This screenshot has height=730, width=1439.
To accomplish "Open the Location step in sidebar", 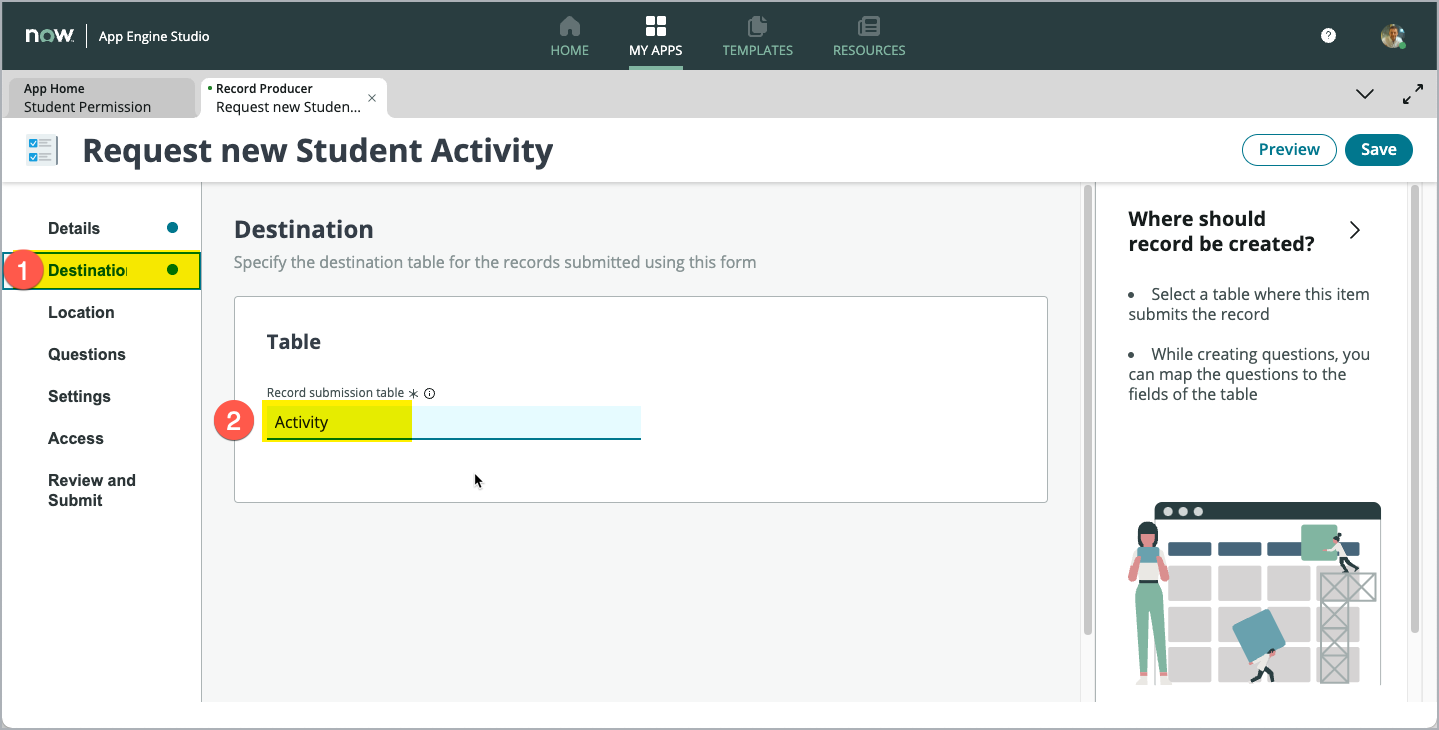I will (102, 312).
